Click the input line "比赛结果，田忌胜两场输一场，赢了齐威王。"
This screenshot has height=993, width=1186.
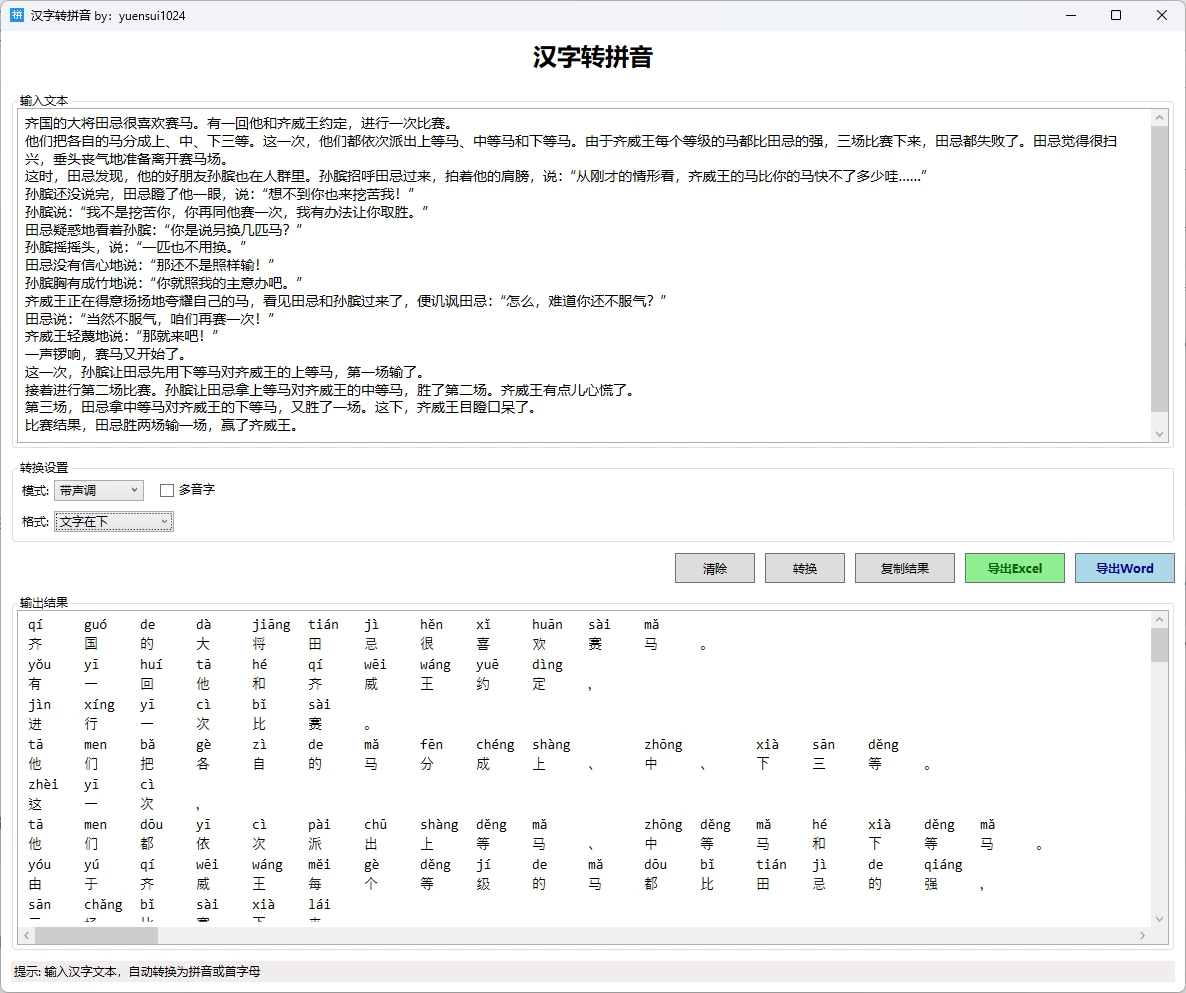[162, 425]
